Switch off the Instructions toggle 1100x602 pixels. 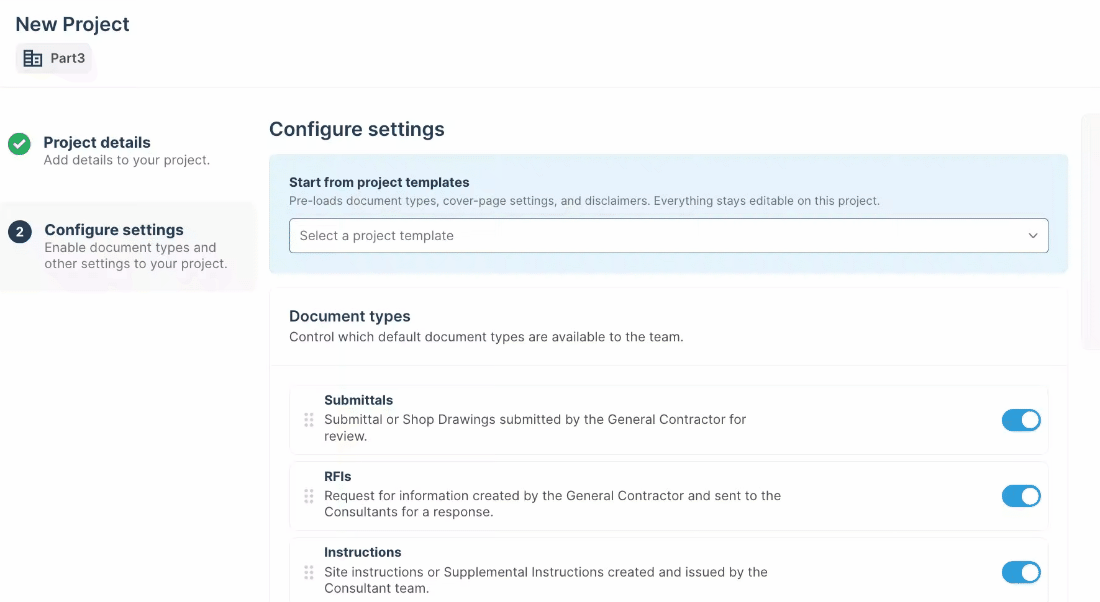click(1021, 573)
